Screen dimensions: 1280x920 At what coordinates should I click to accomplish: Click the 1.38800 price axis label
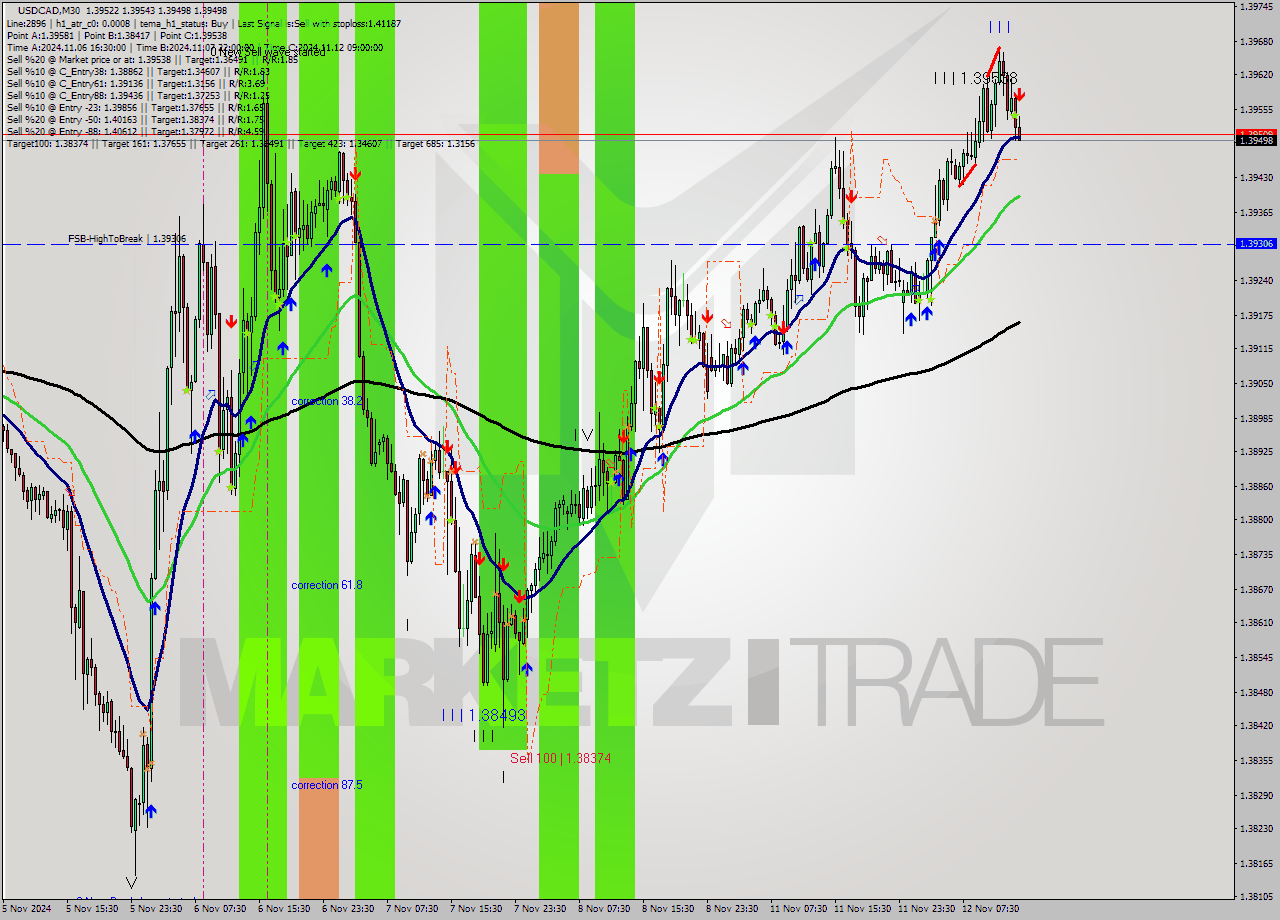click(1255, 520)
